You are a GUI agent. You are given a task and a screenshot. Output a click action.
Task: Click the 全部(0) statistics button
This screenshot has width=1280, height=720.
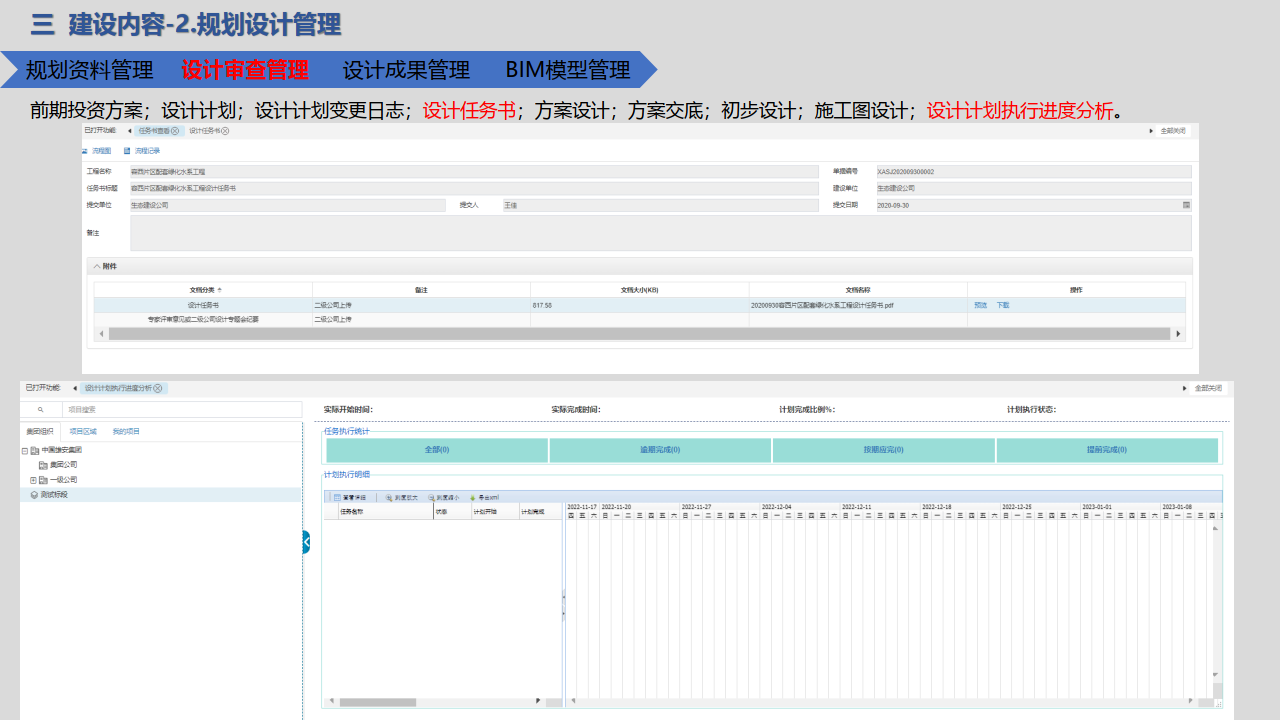pyautogui.click(x=437, y=450)
